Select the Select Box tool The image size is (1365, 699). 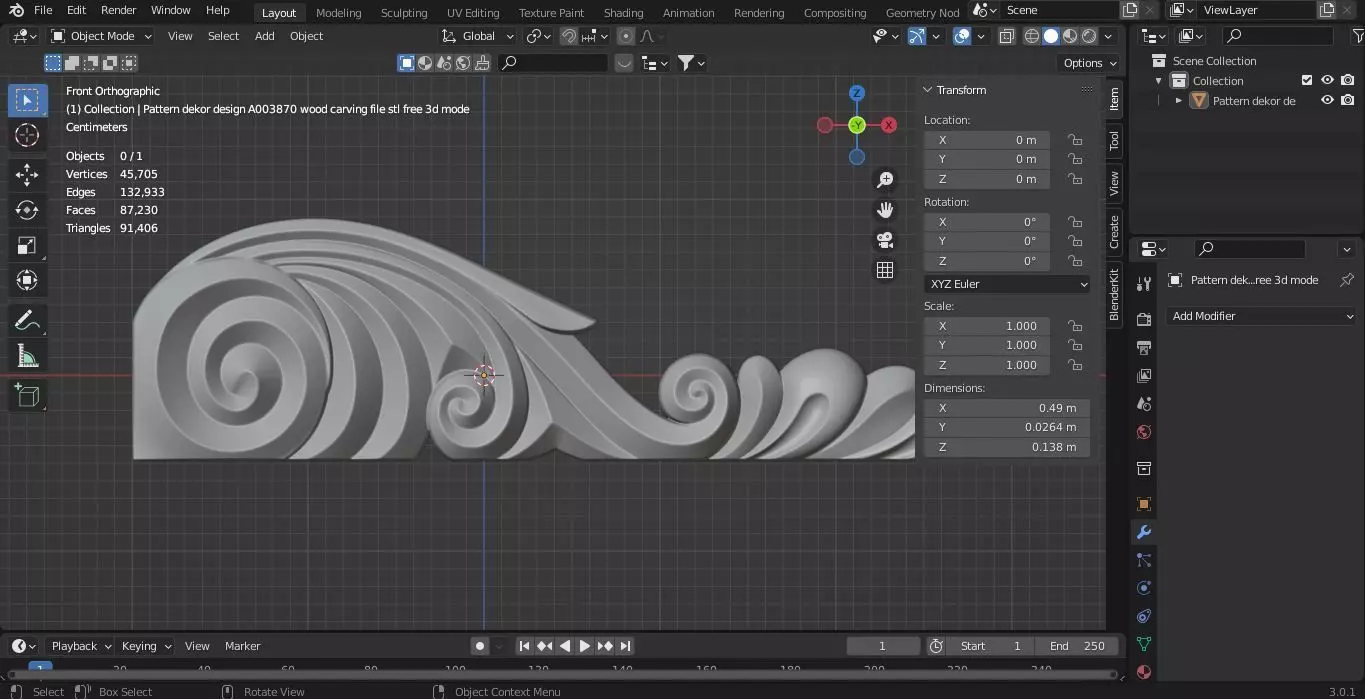coord(27,100)
